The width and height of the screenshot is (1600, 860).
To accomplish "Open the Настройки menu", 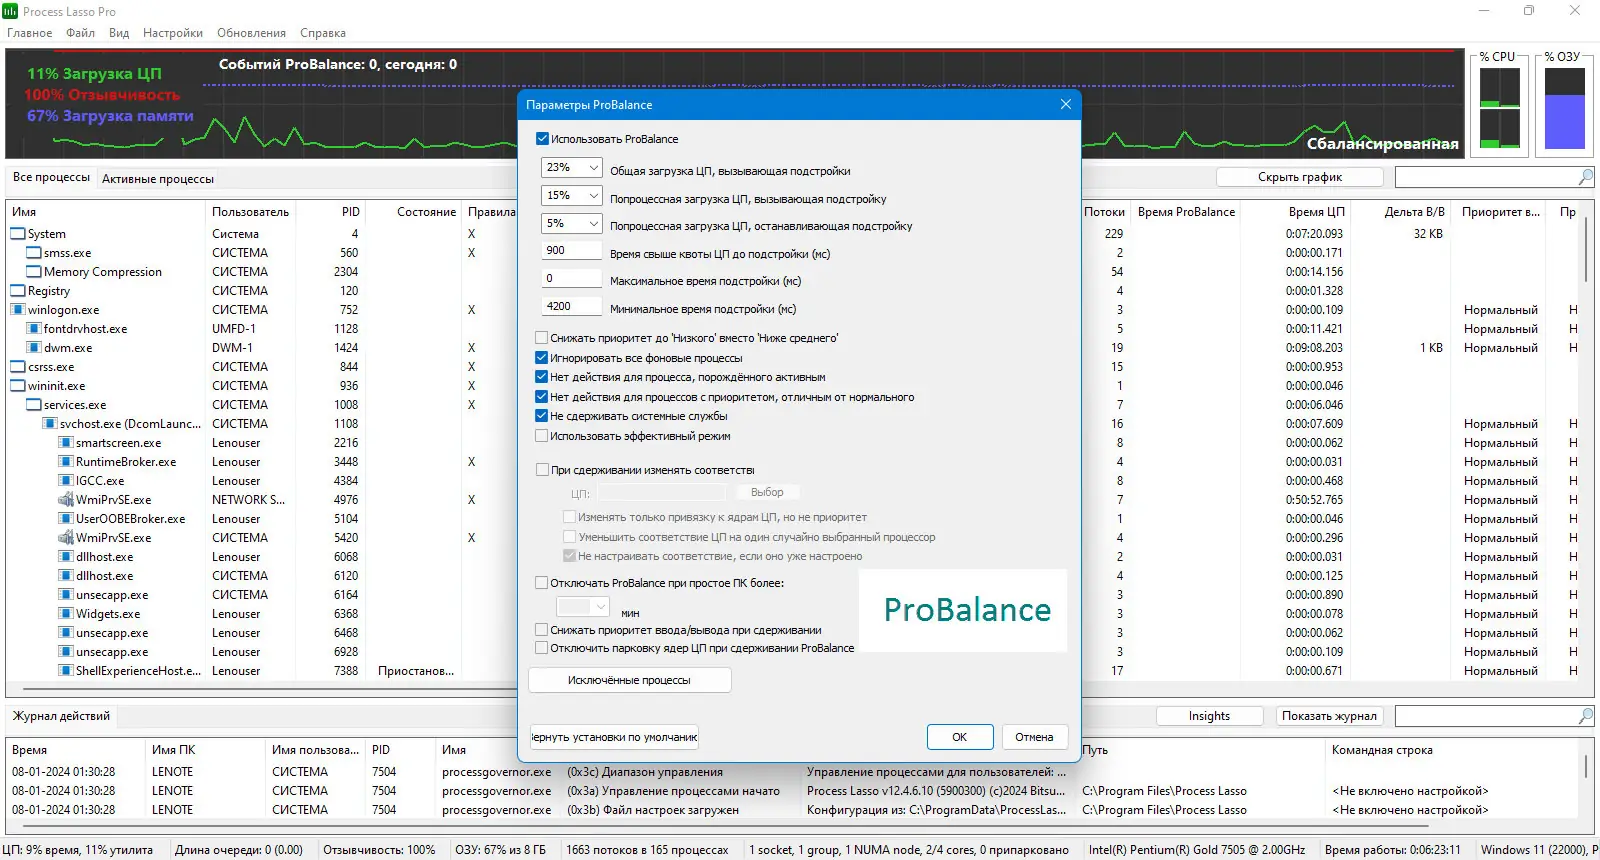I will pos(173,33).
